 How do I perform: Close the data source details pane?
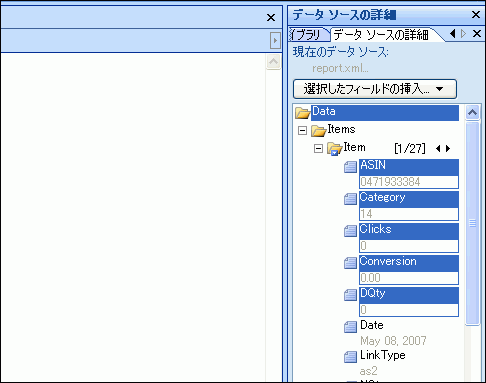click(x=476, y=15)
